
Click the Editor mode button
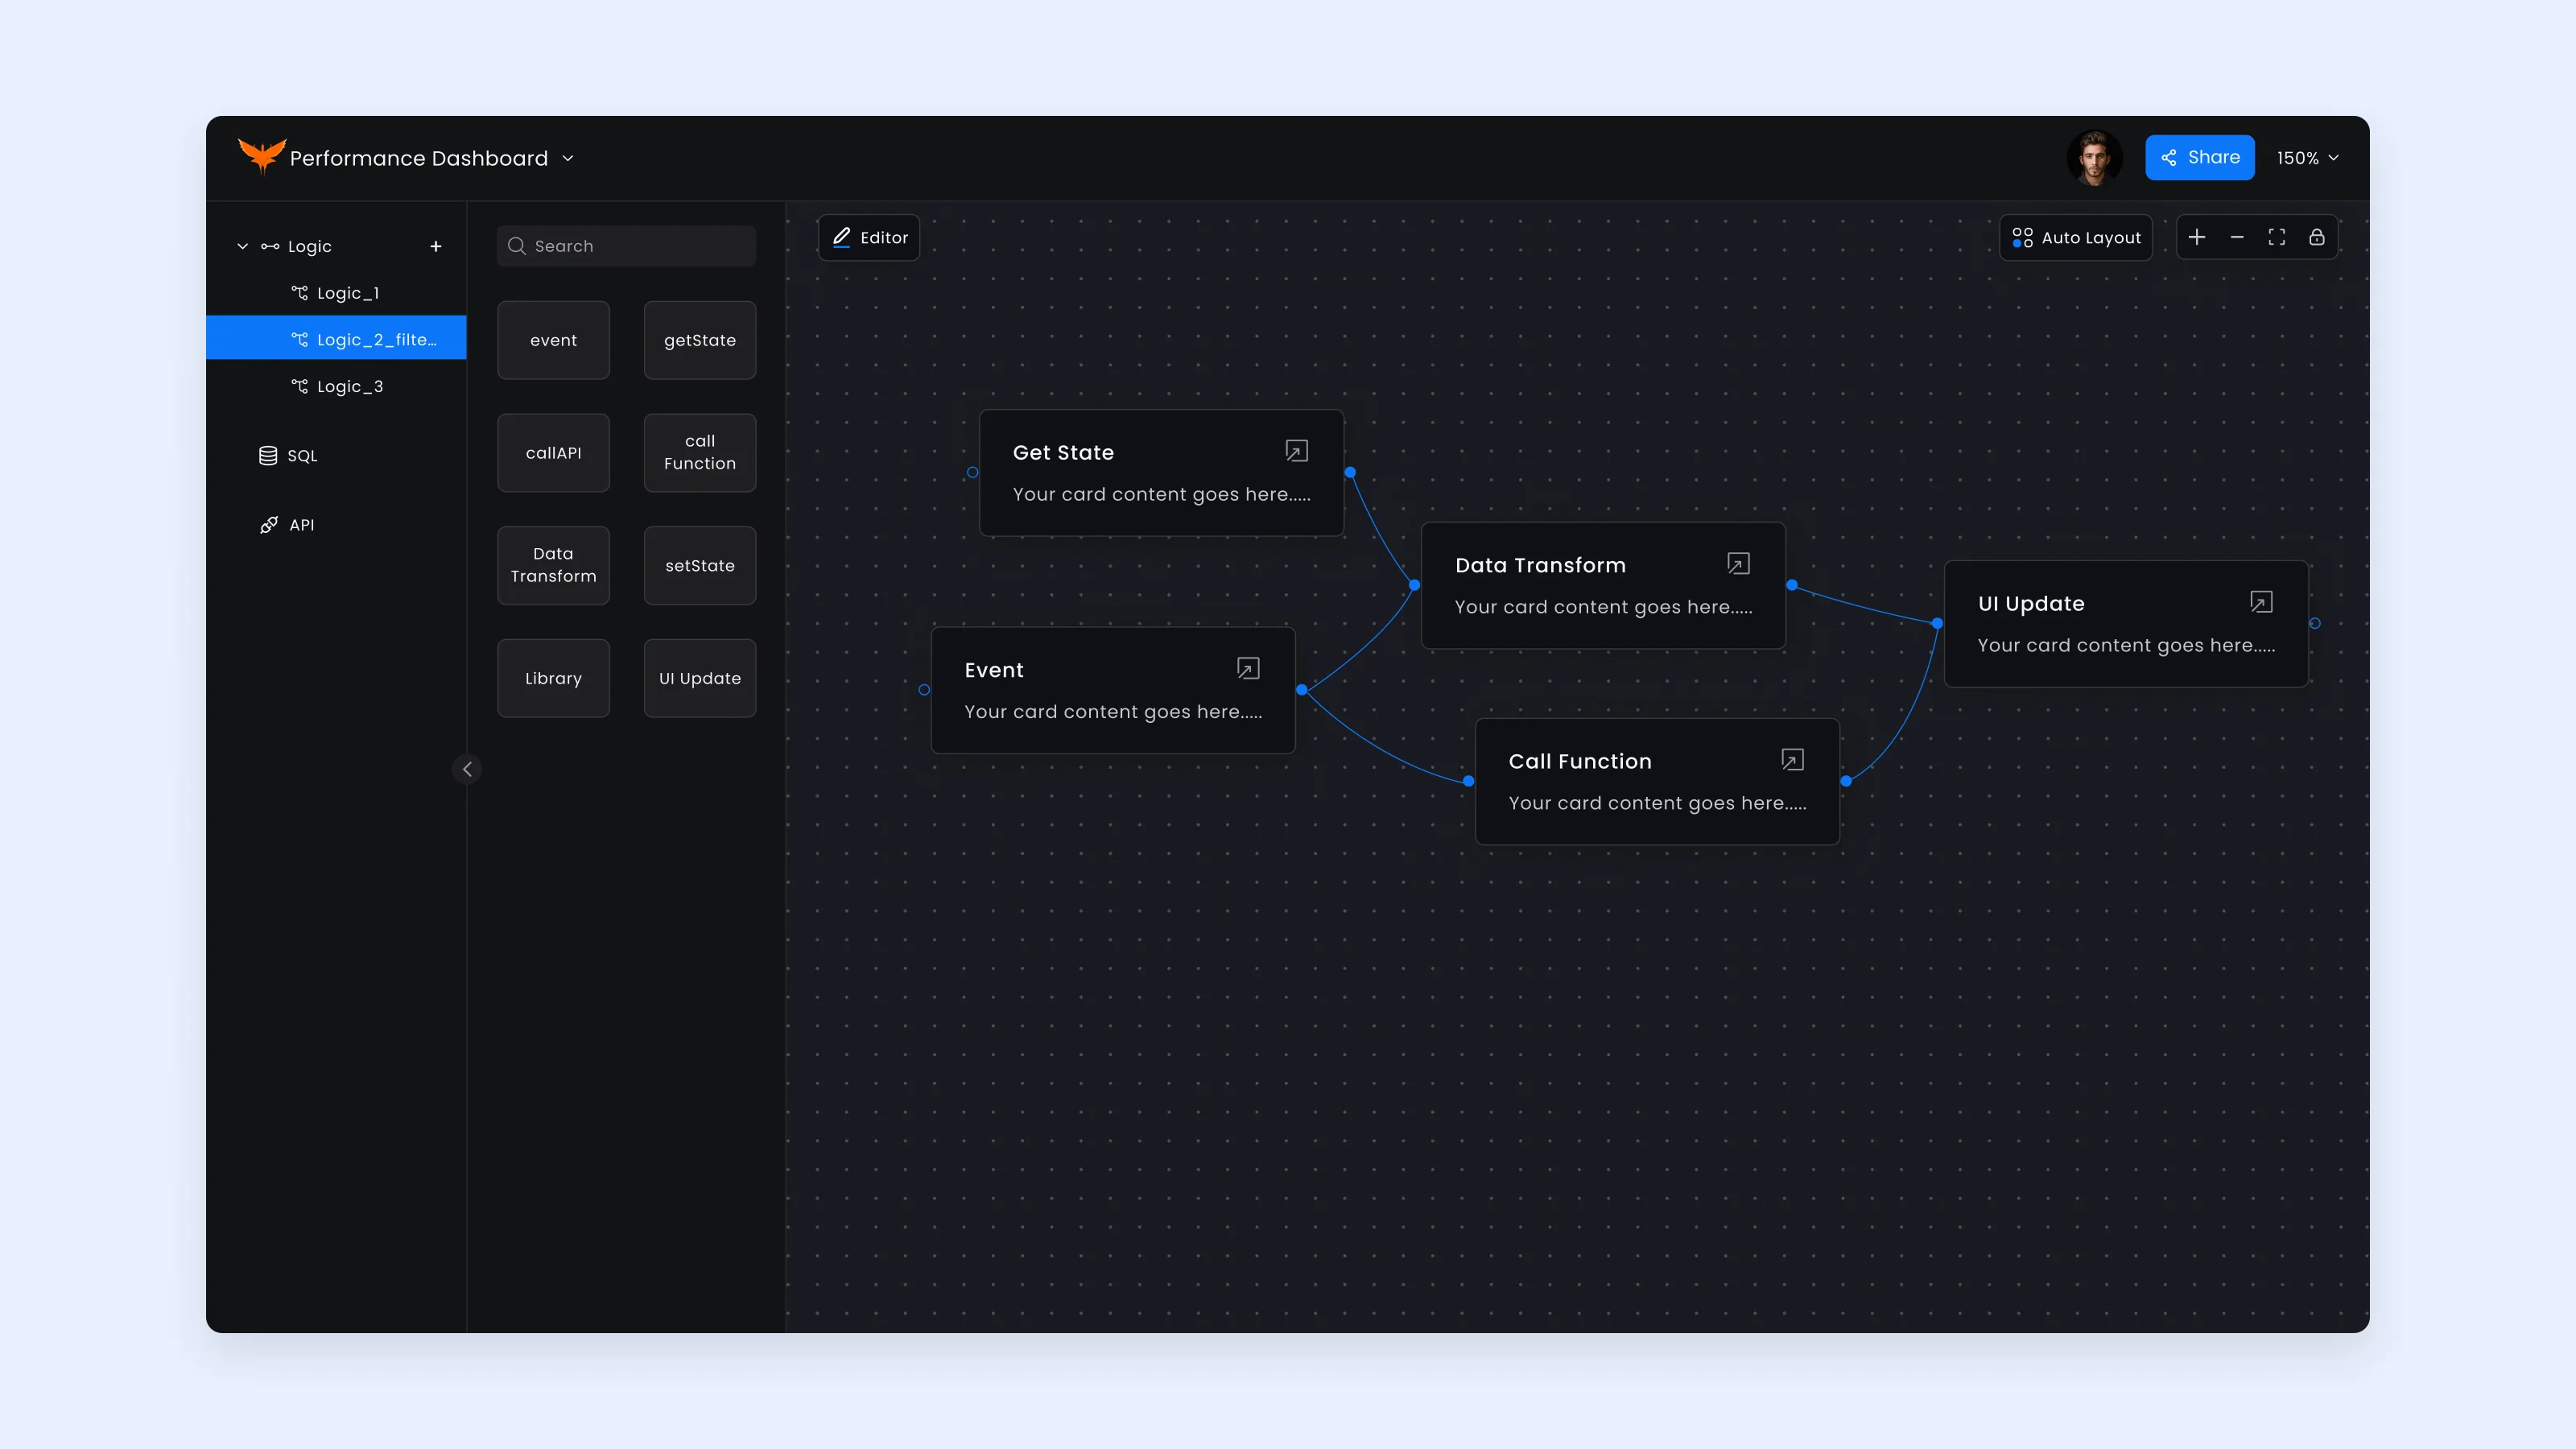tap(869, 237)
